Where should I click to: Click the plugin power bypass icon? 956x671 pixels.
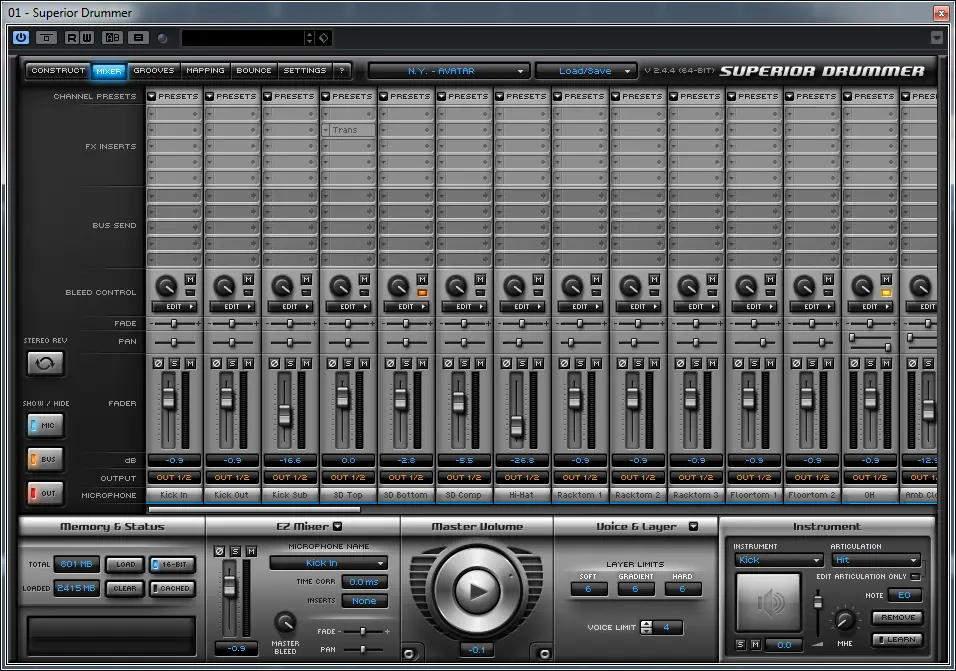[x=21, y=38]
